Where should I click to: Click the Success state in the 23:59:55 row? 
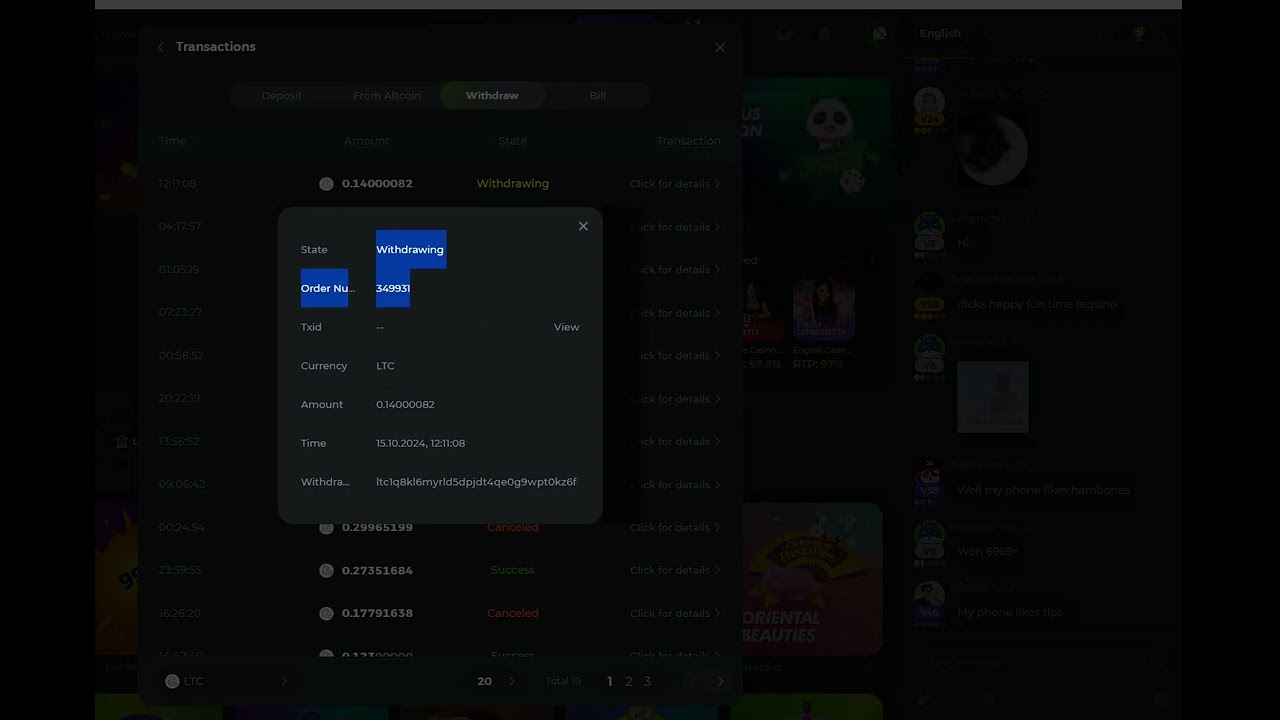(512, 570)
